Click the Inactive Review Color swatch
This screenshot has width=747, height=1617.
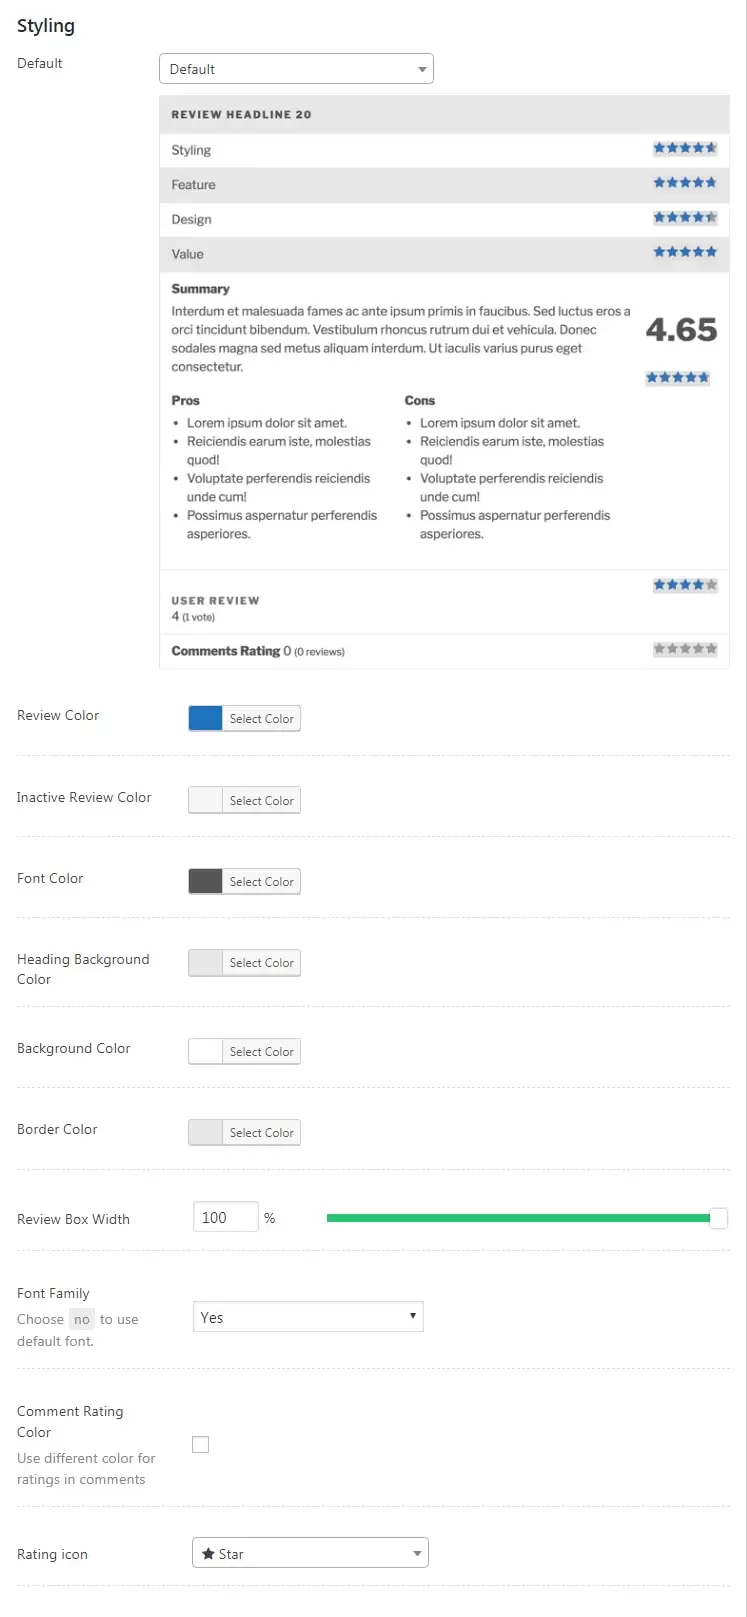(206, 801)
